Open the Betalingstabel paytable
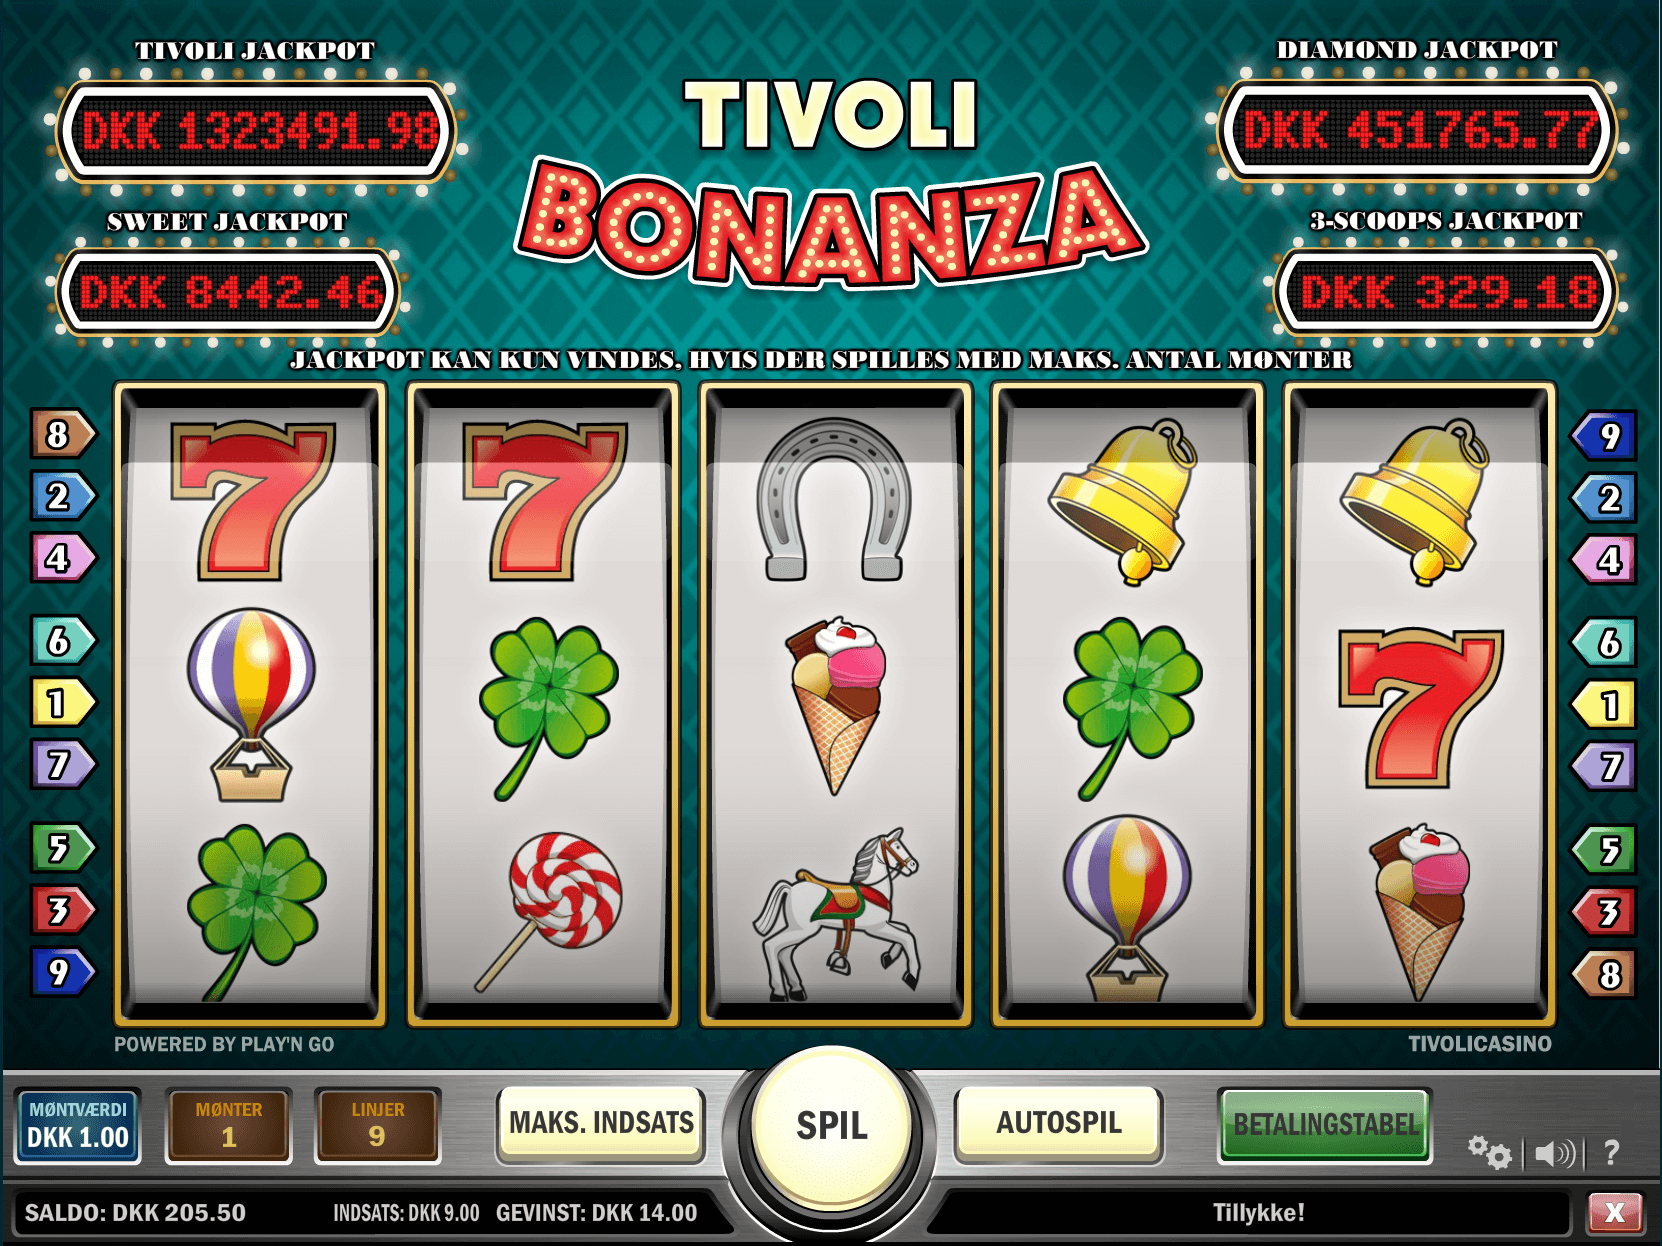Image resolution: width=1662 pixels, height=1246 pixels. 1326,1125
